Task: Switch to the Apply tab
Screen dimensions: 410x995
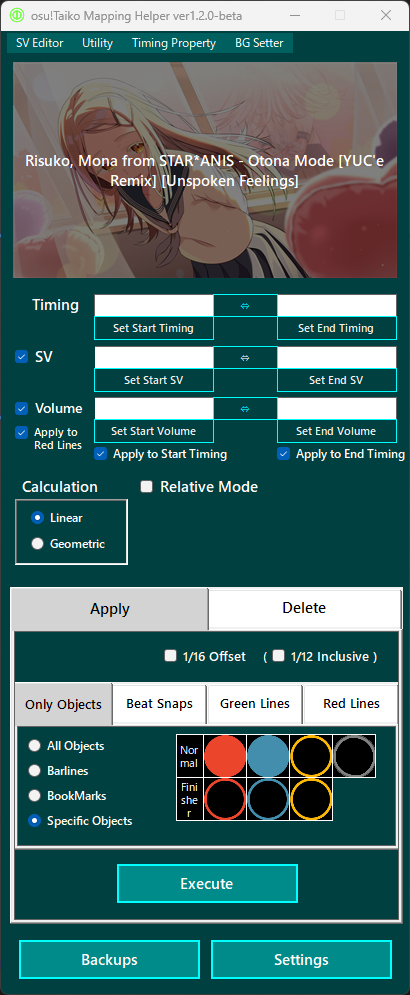Action: coord(110,609)
